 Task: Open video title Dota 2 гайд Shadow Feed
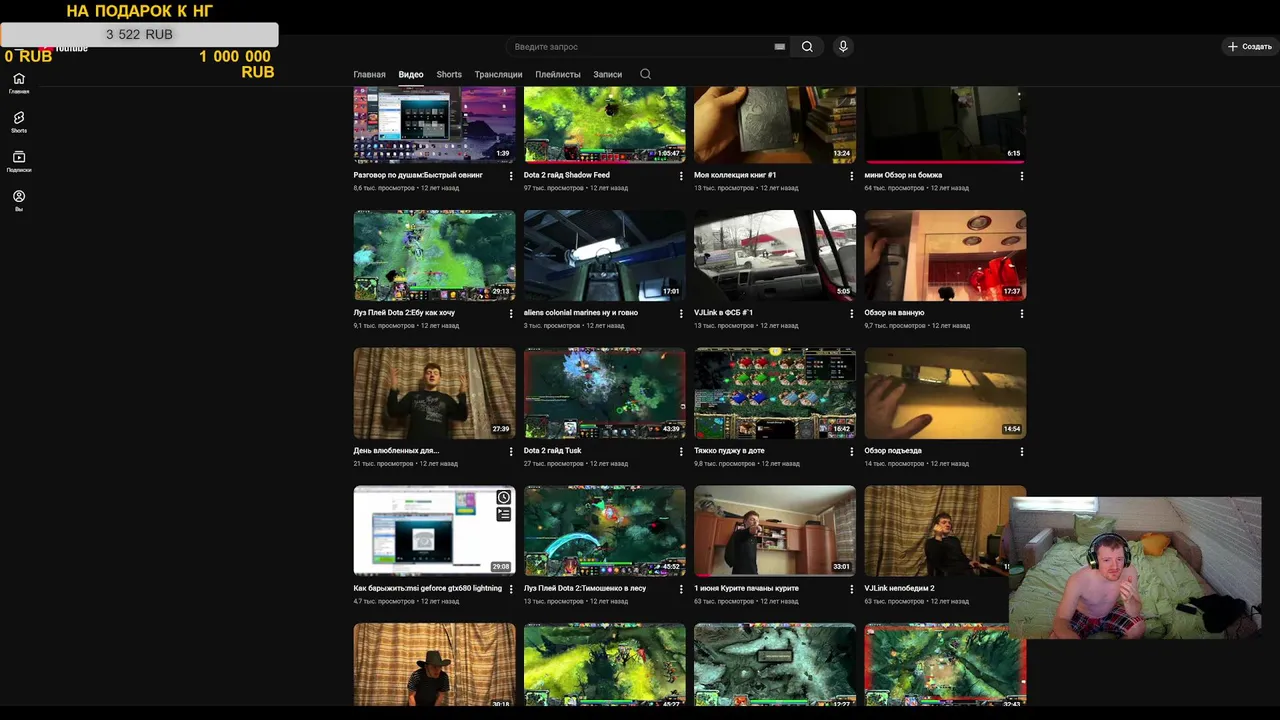[x=566, y=175]
